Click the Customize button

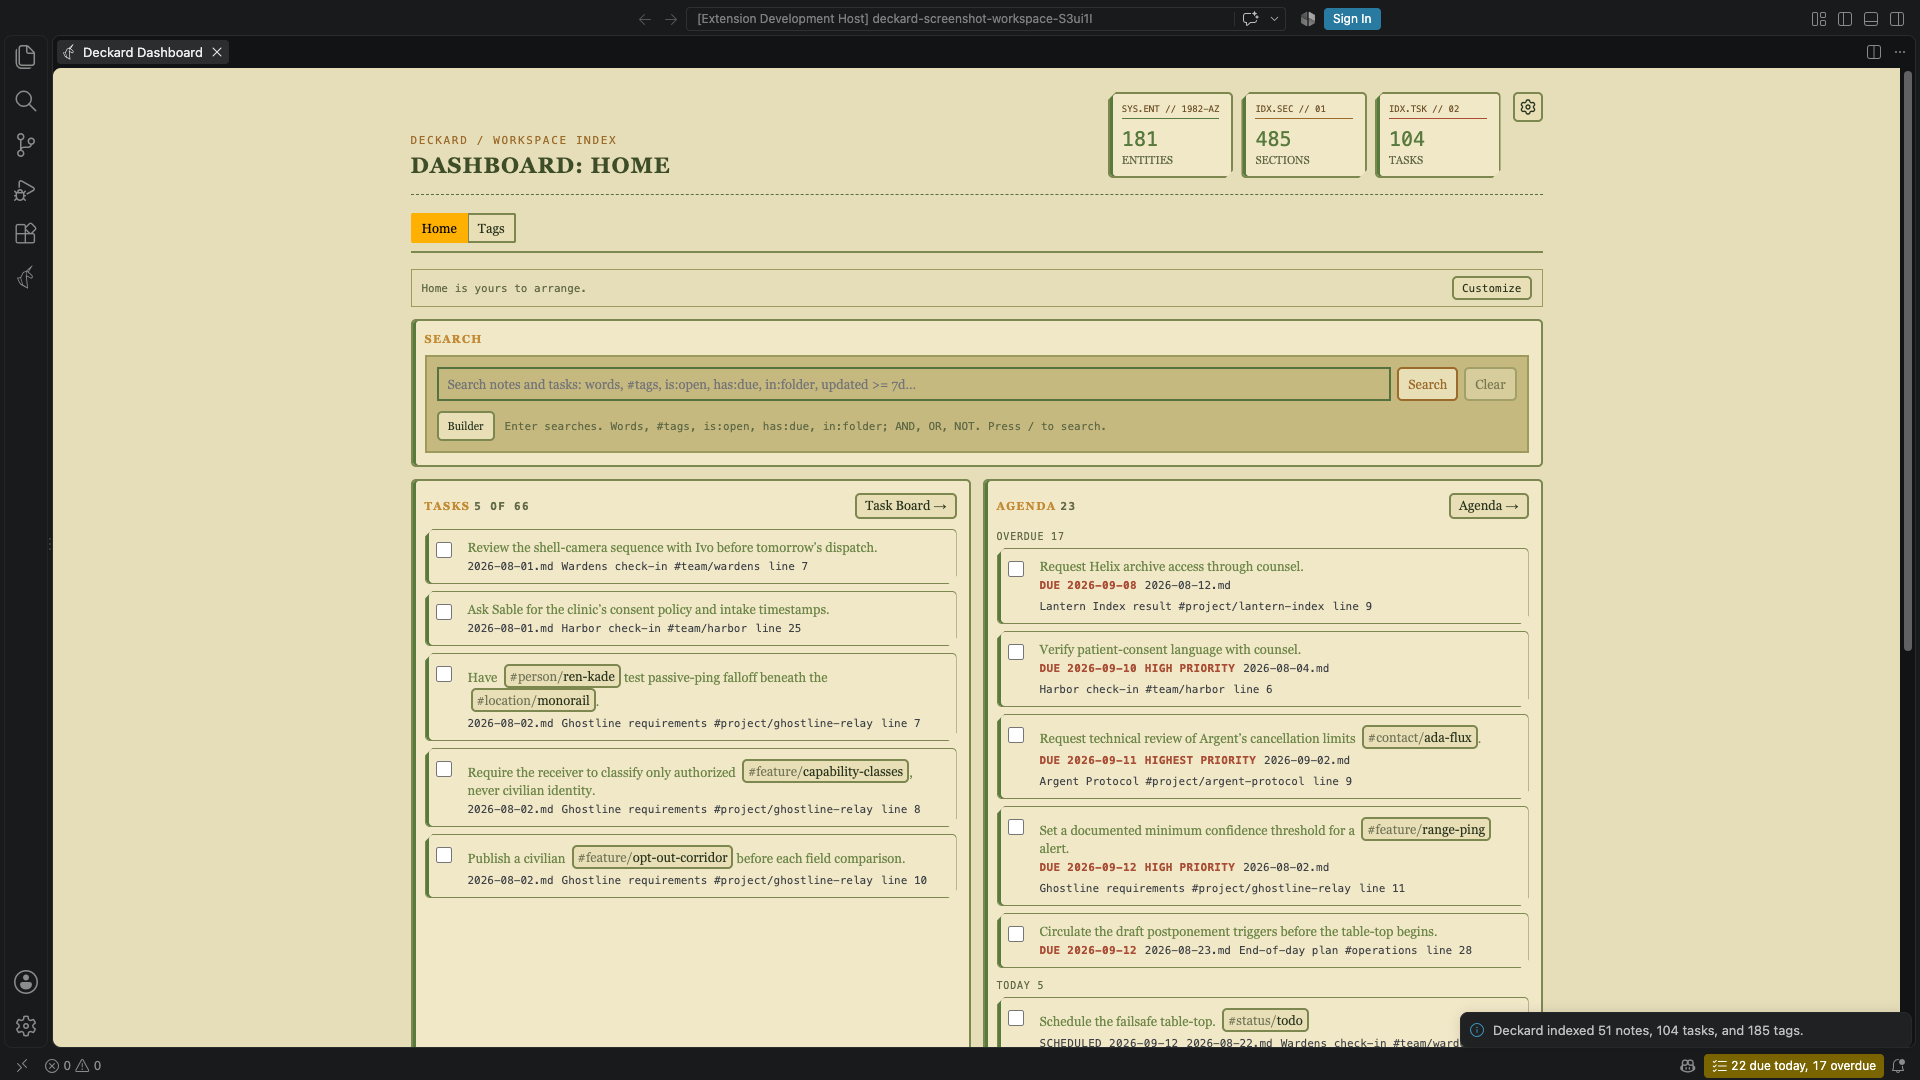coord(1491,288)
